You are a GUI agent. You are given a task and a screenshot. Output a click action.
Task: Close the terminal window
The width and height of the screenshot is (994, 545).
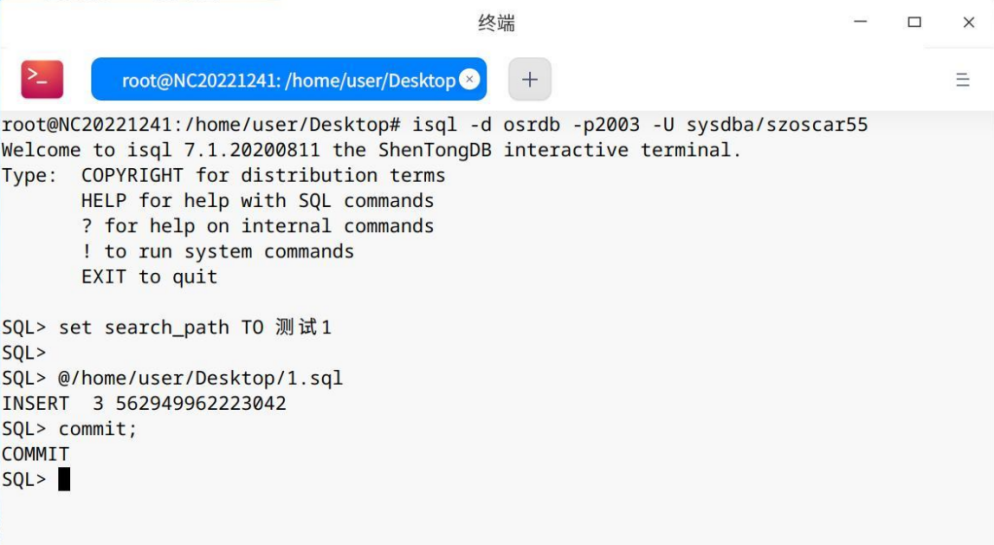(968, 22)
